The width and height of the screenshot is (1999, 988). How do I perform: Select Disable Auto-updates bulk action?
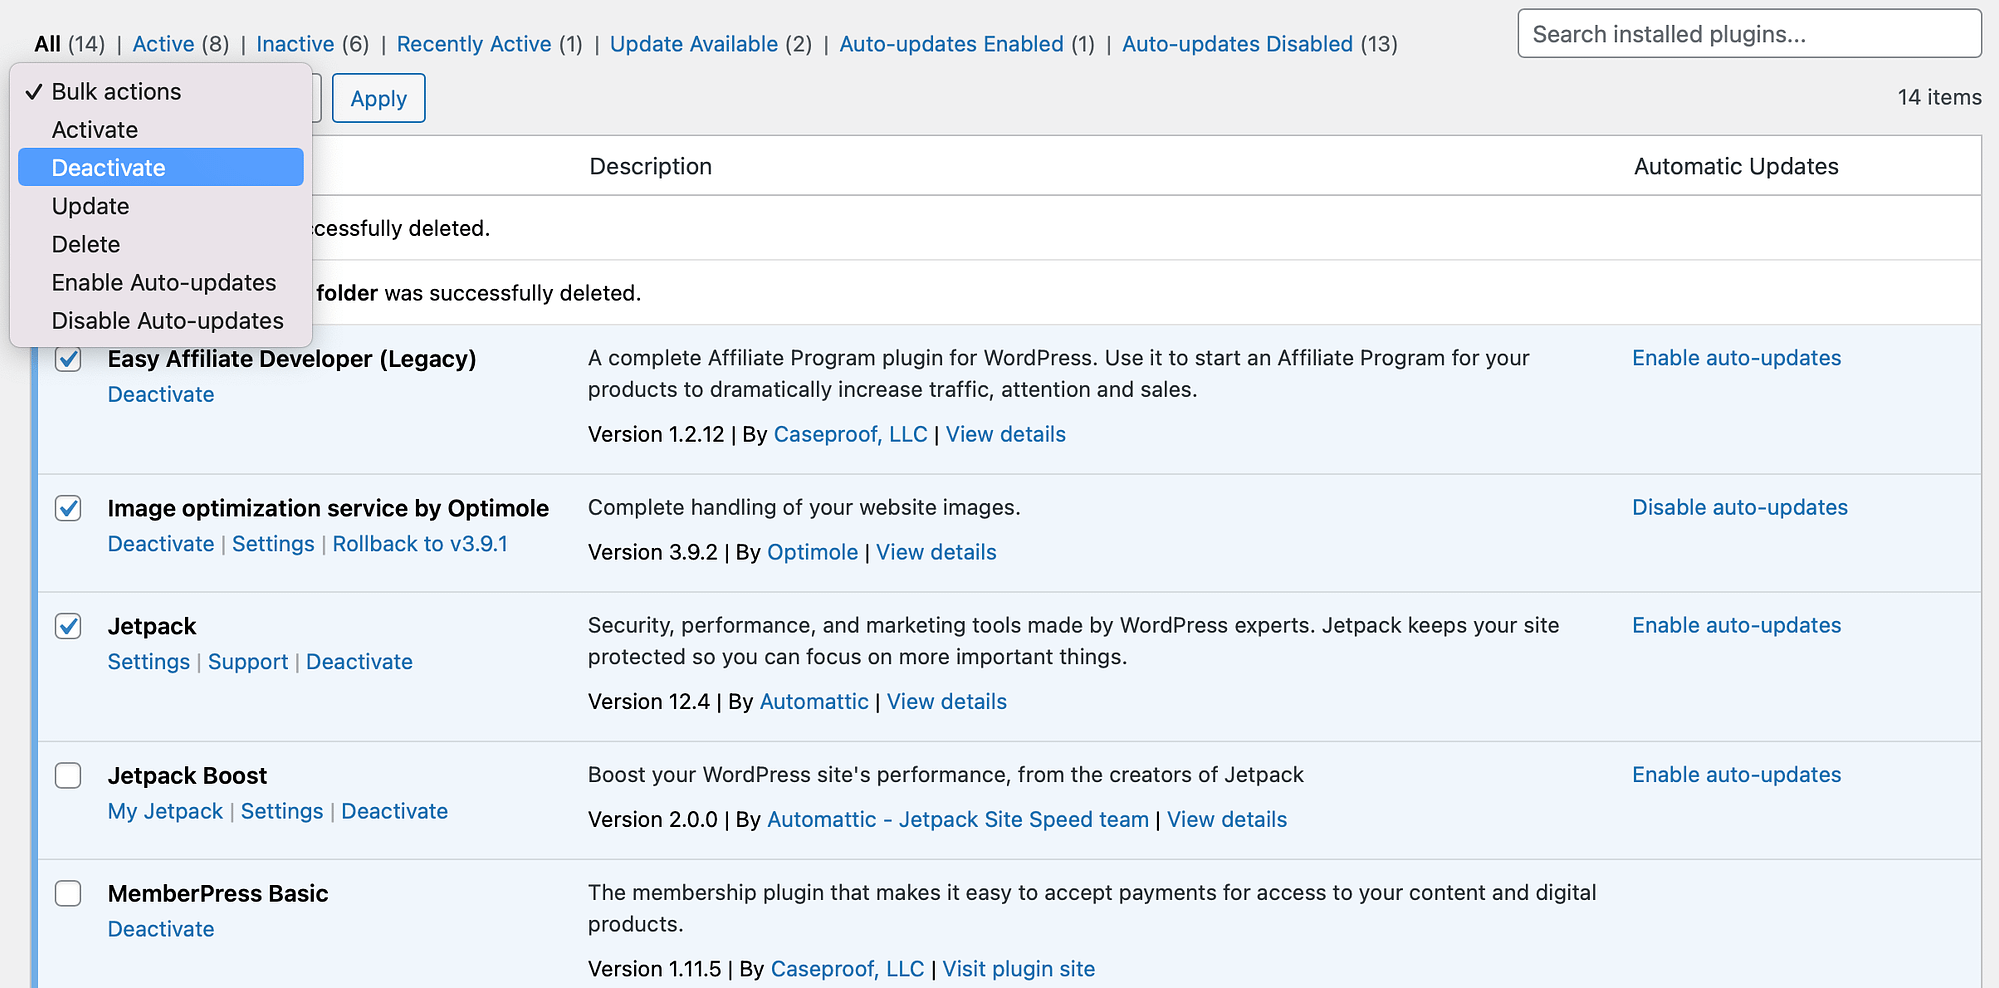click(x=160, y=321)
